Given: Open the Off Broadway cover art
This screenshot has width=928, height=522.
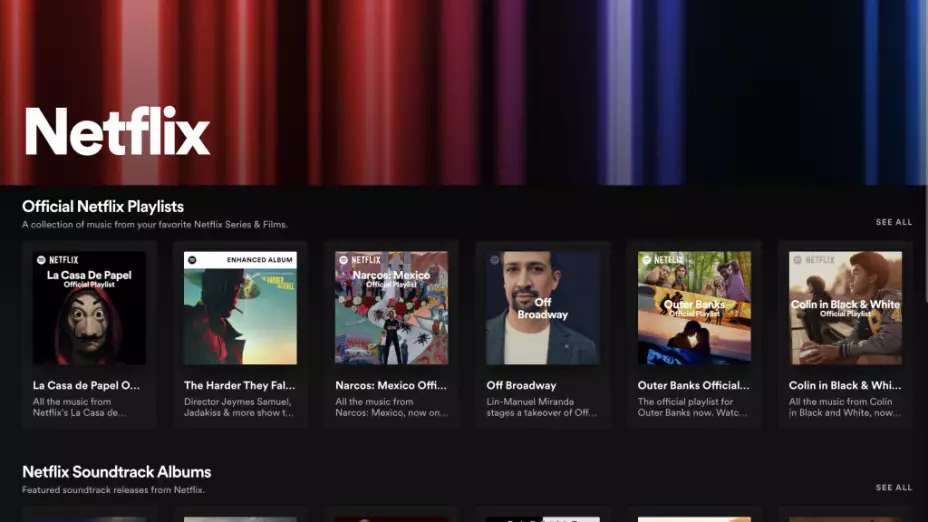Looking at the screenshot, I should [542, 308].
